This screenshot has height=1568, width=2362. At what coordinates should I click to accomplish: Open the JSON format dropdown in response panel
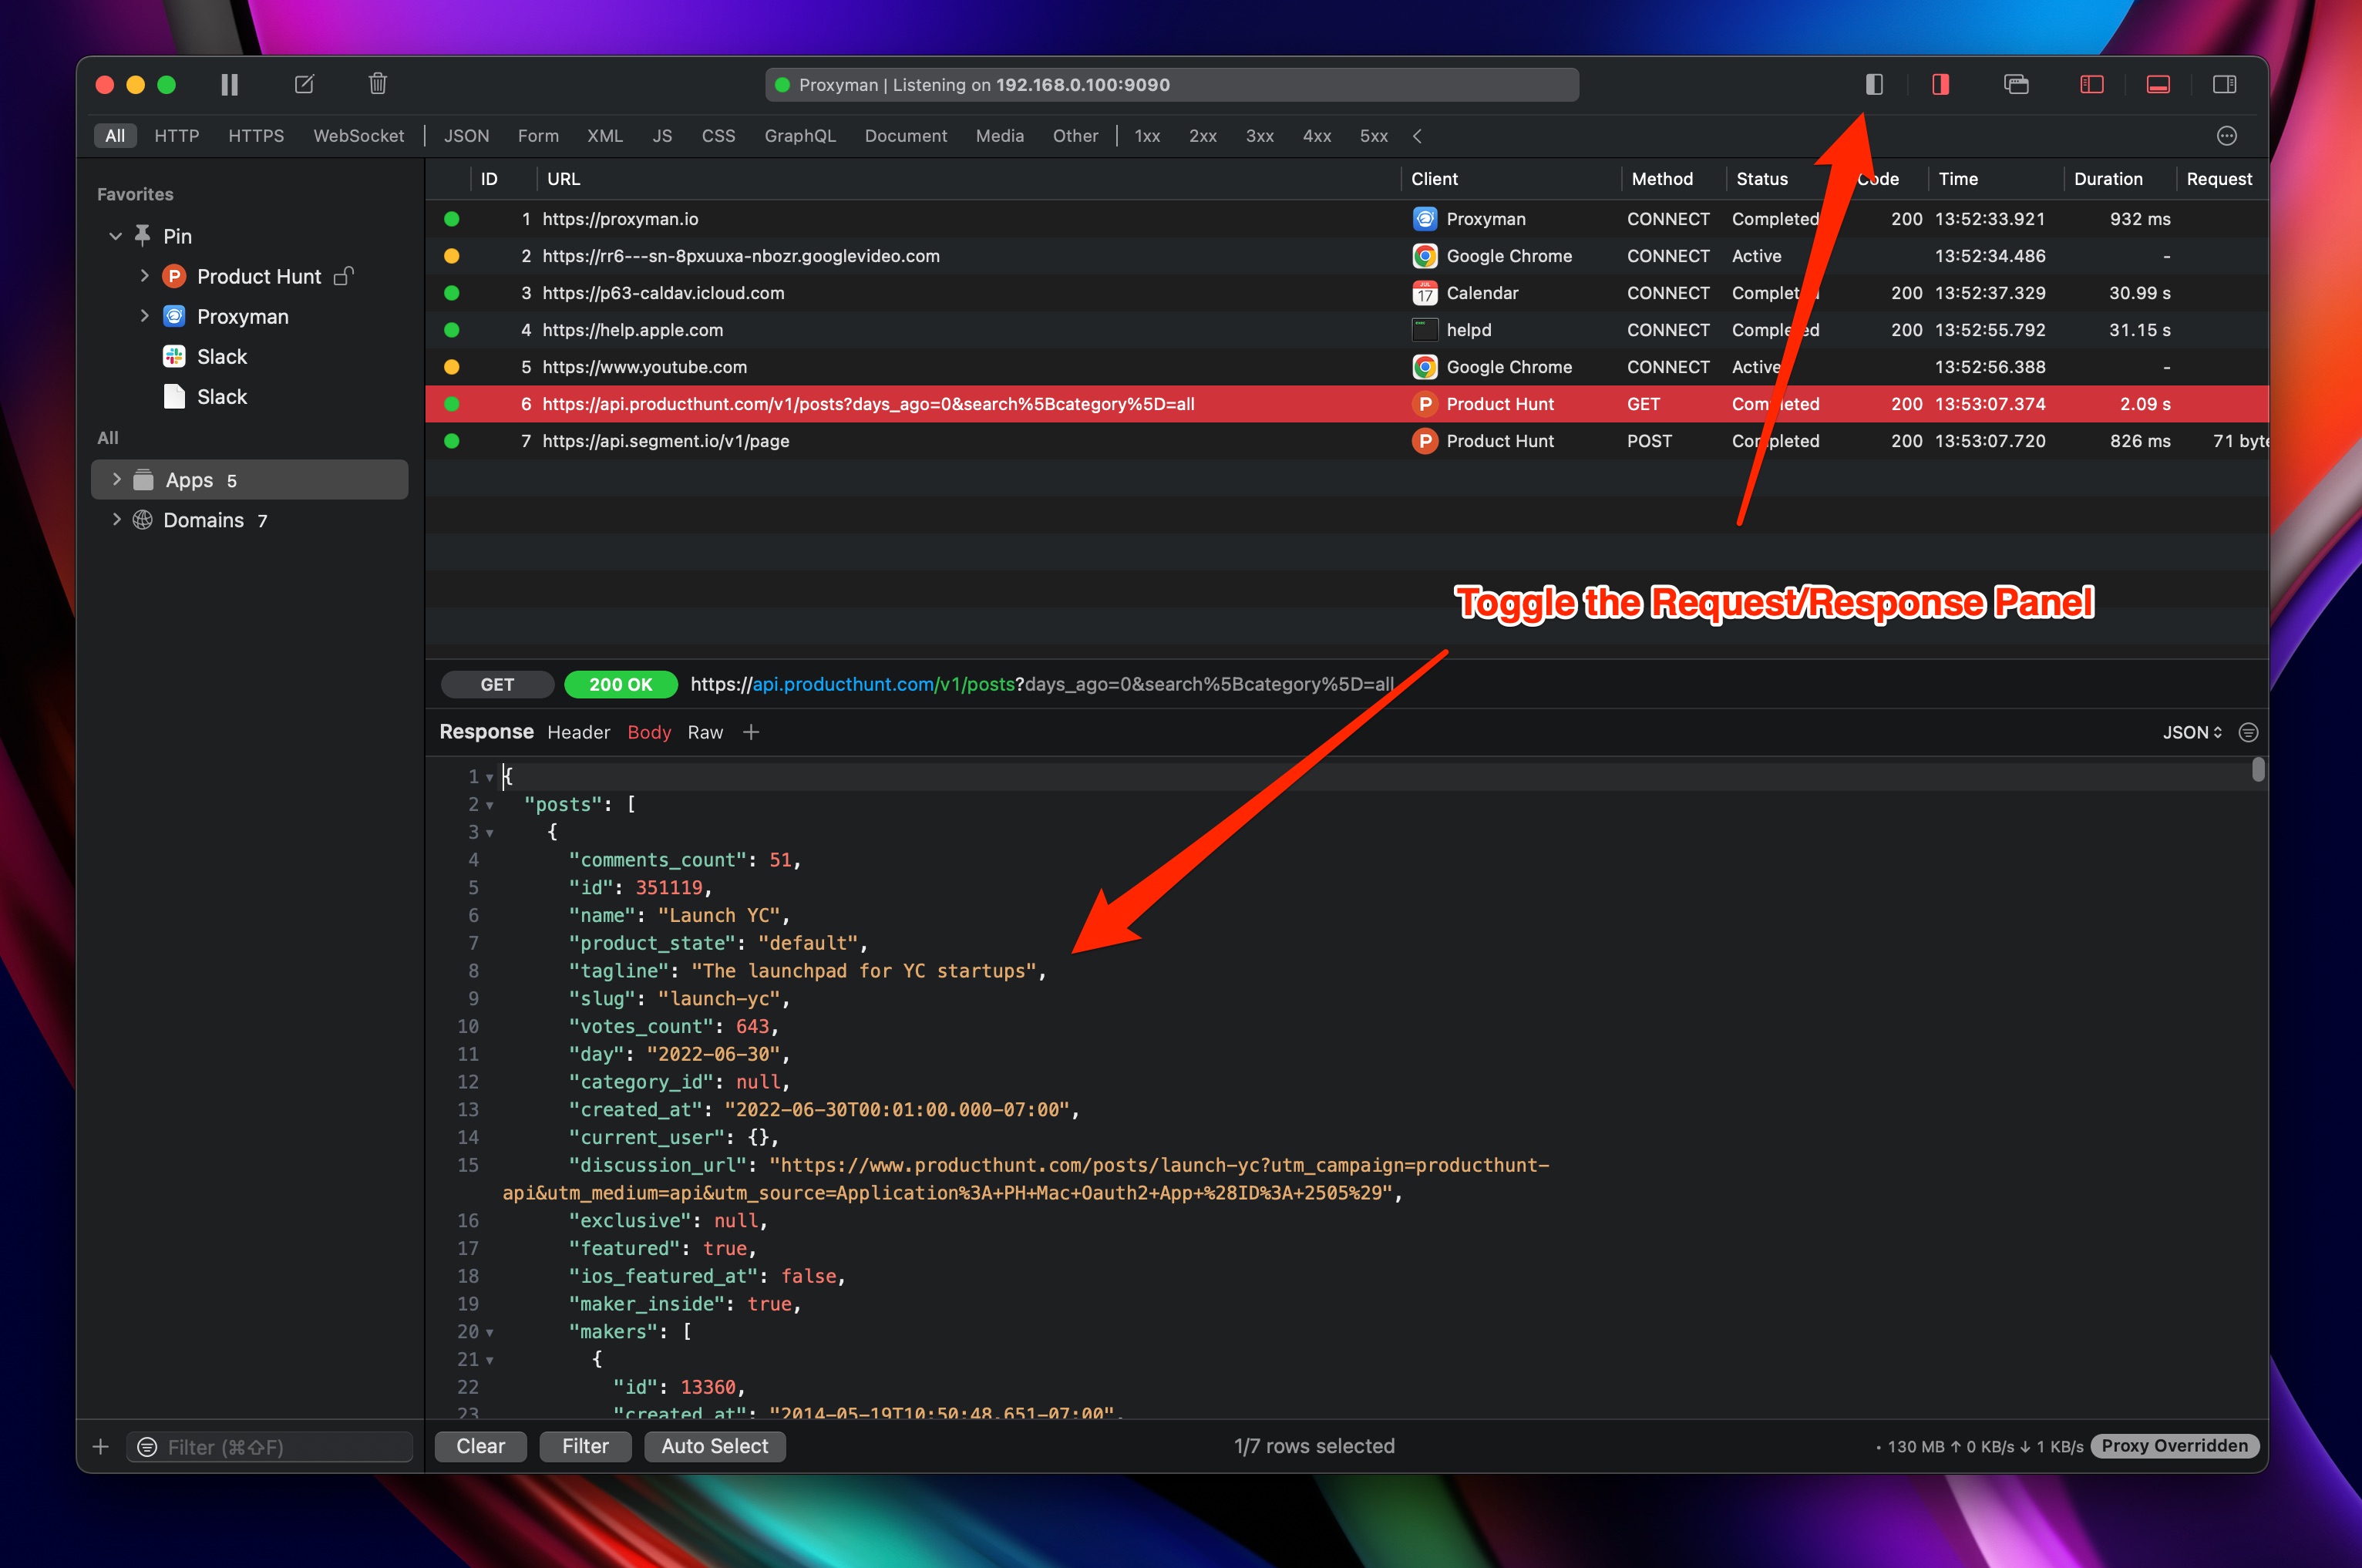2192,732
